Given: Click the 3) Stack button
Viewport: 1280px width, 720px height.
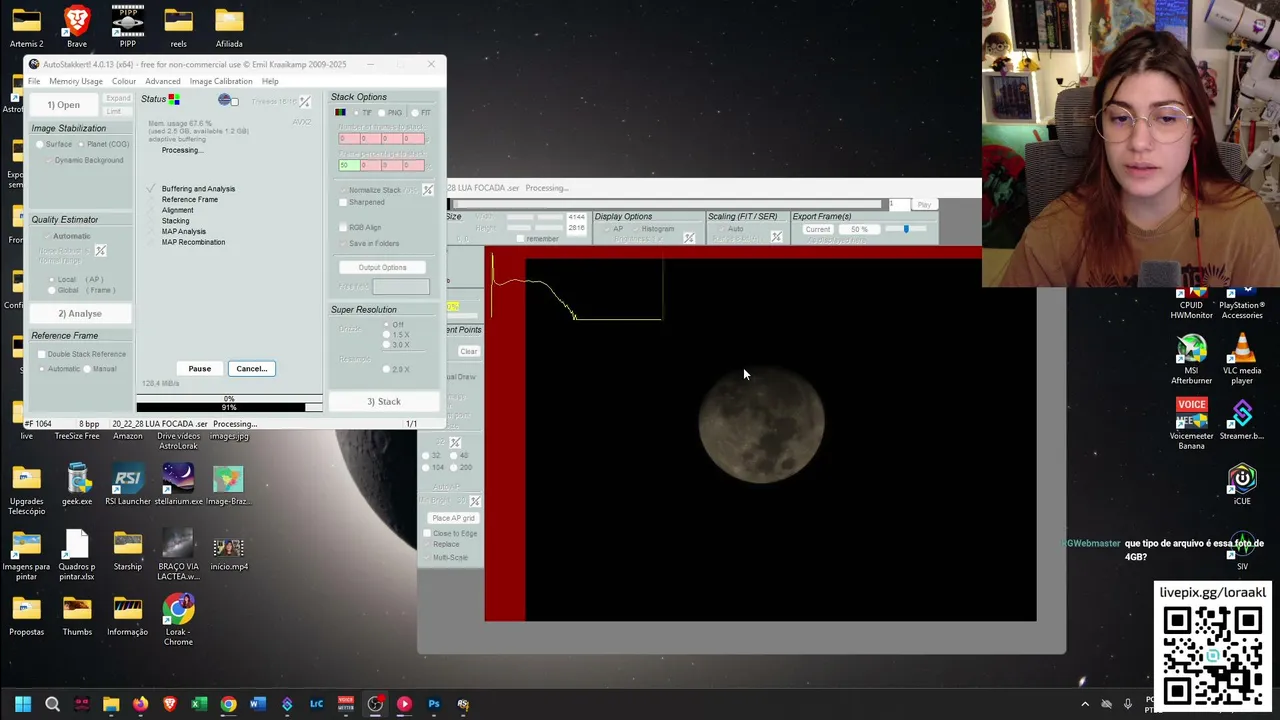Looking at the screenshot, I should click(x=384, y=402).
